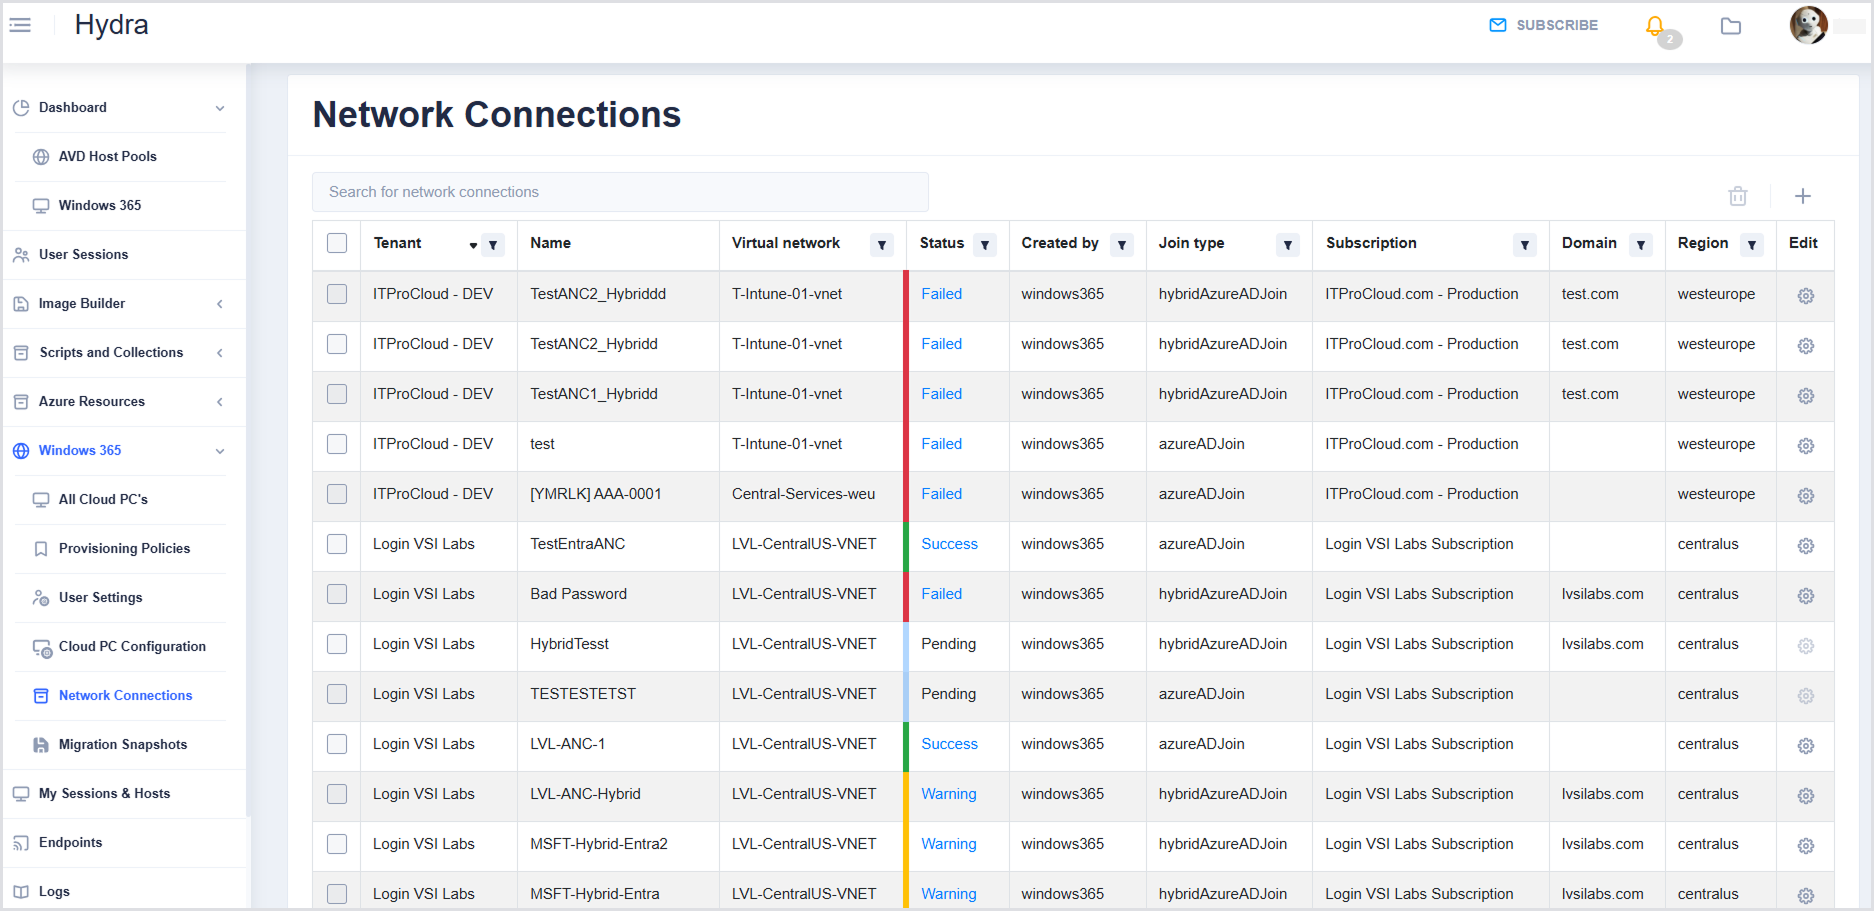Filter the Virtual network column
Screen dimensions: 1874x911
881,245
